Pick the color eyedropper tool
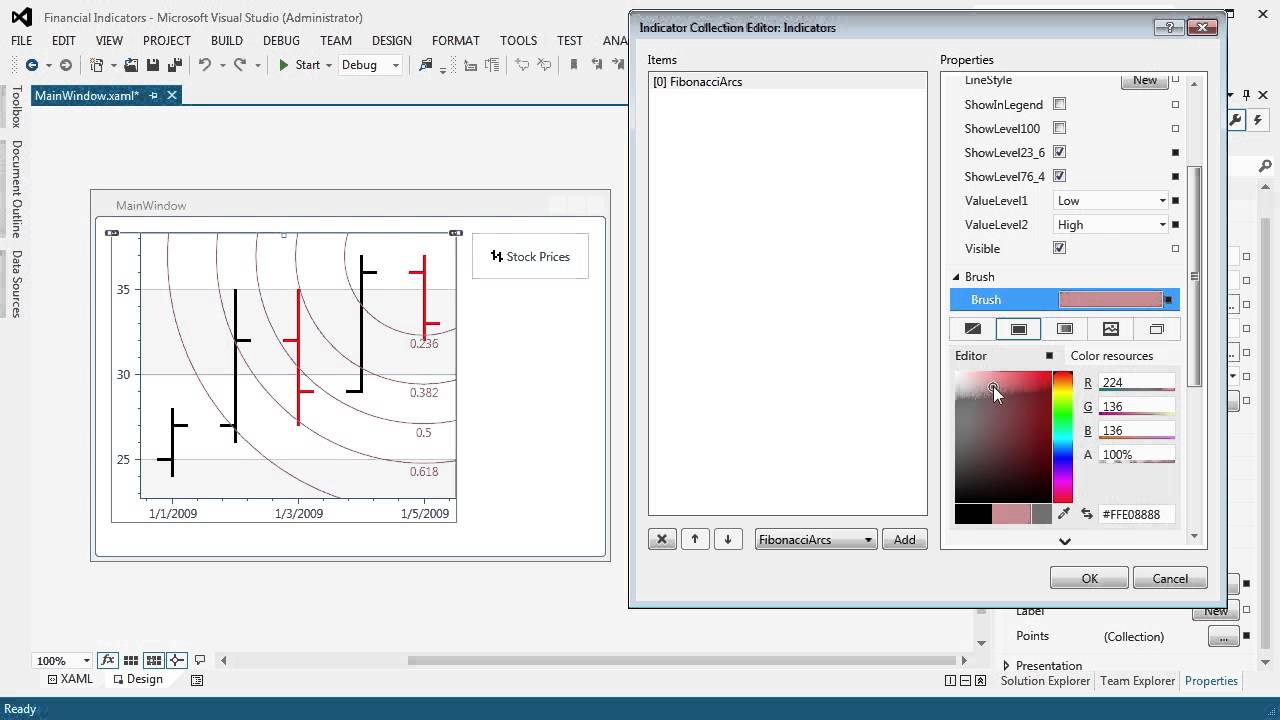 [x=1064, y=514]
